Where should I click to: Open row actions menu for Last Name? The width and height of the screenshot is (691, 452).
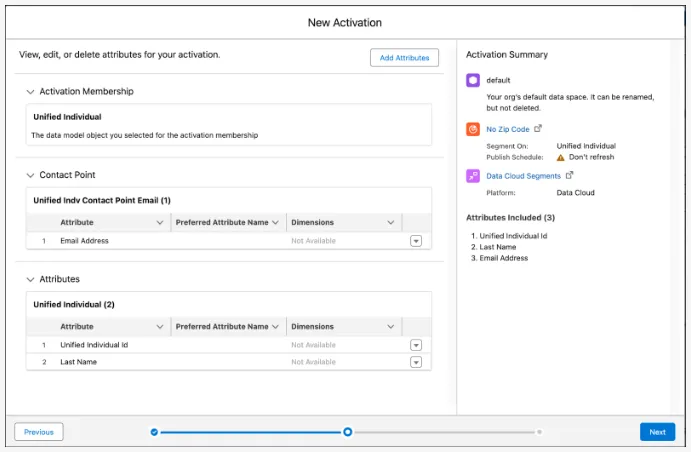point(416,362)
